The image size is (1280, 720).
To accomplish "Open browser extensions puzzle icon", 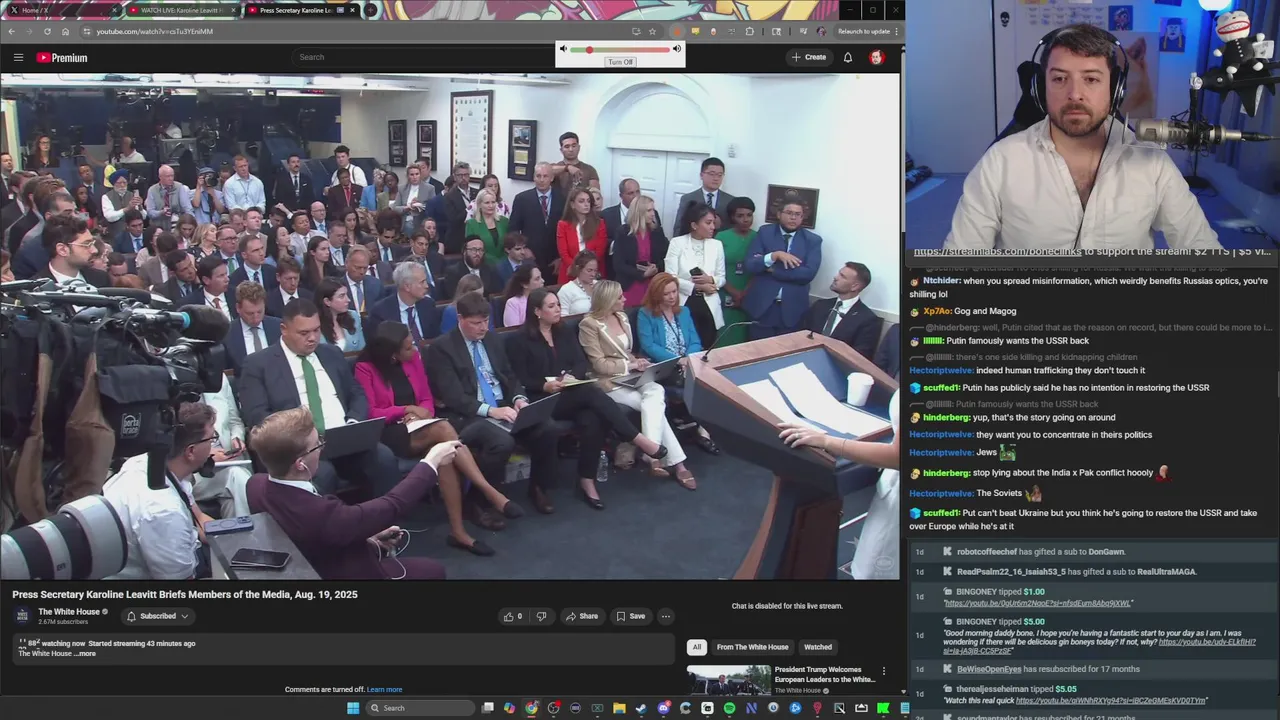I will tap(749, 31).
